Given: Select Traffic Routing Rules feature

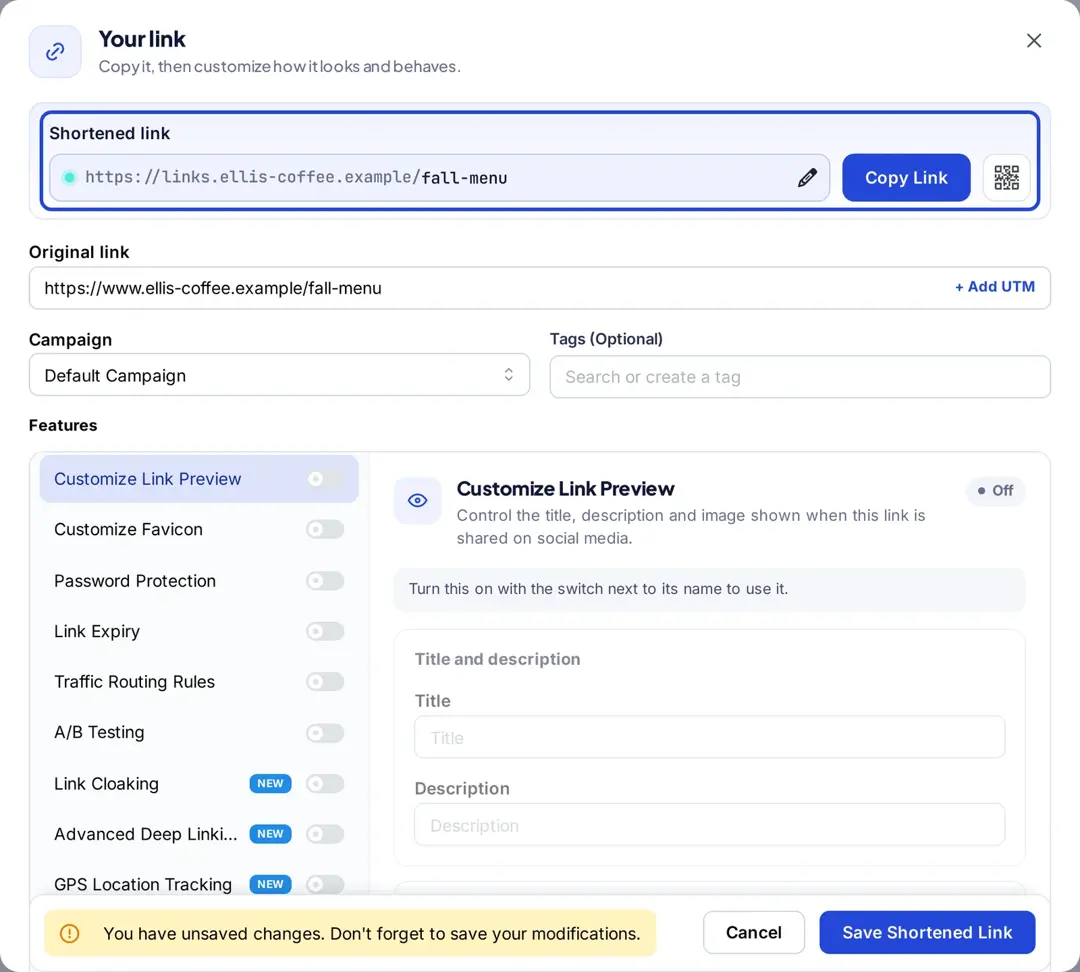Looking at the screenshot, I should coord(199,681).
